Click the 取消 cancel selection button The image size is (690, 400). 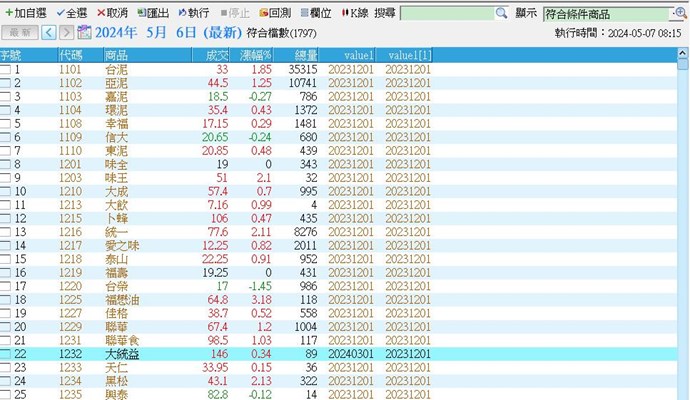[x=113, y=13]
